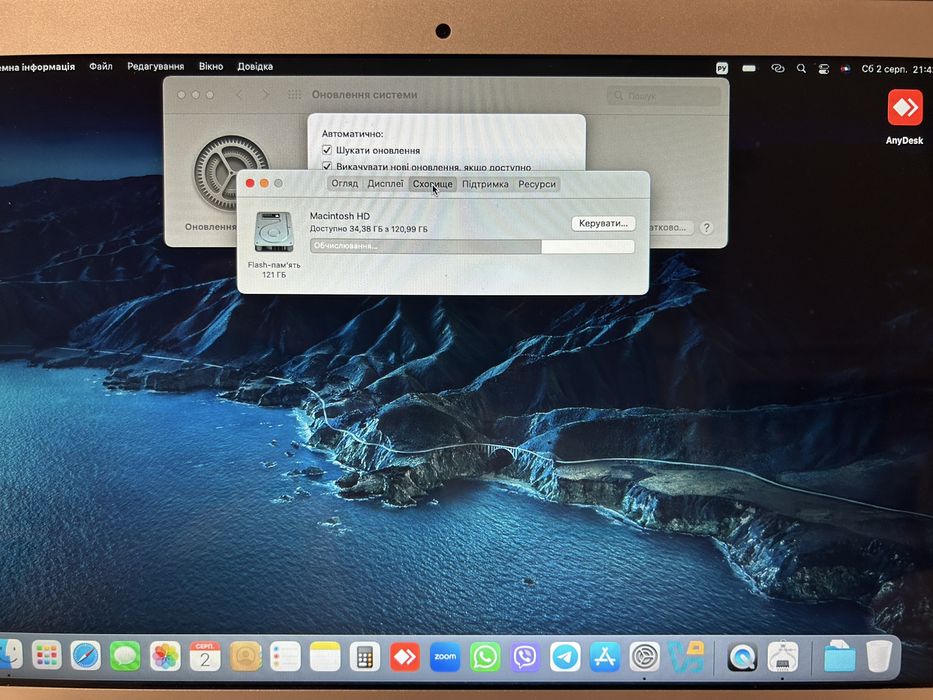Select the Сховище tab

(x=433, y=184)
